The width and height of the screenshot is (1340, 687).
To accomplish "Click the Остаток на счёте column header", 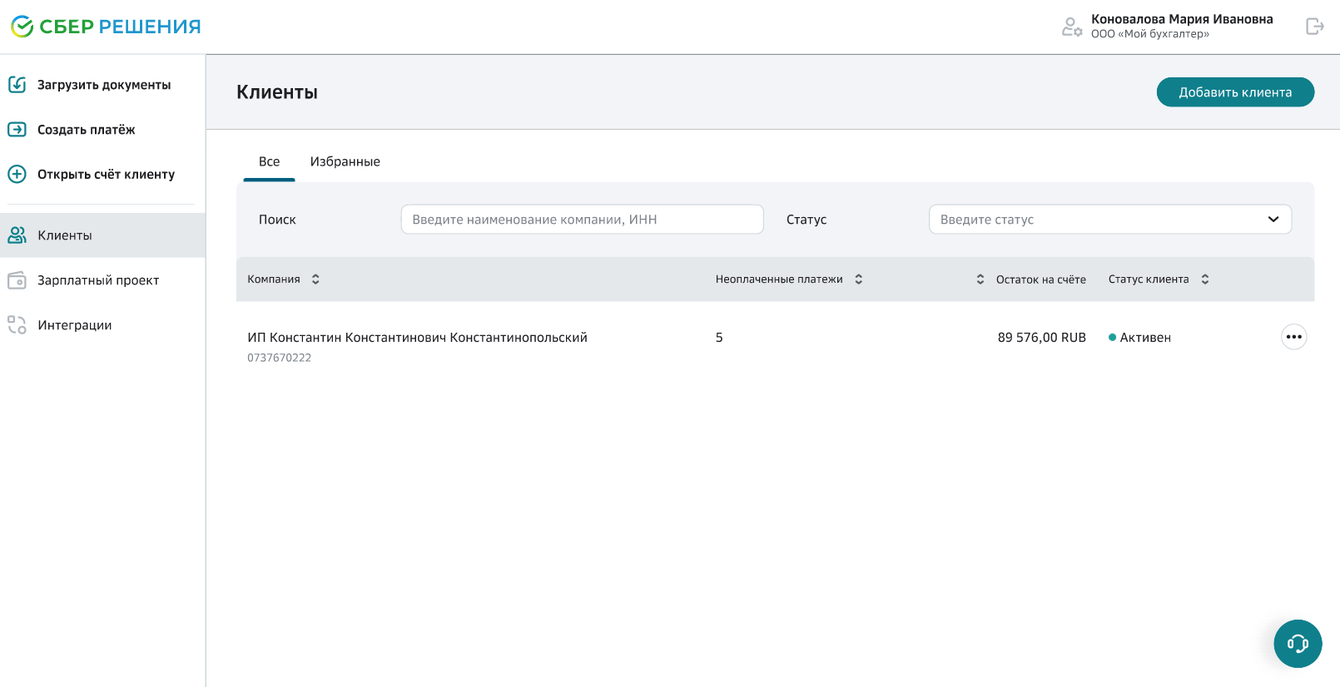I will (1041, 280).
